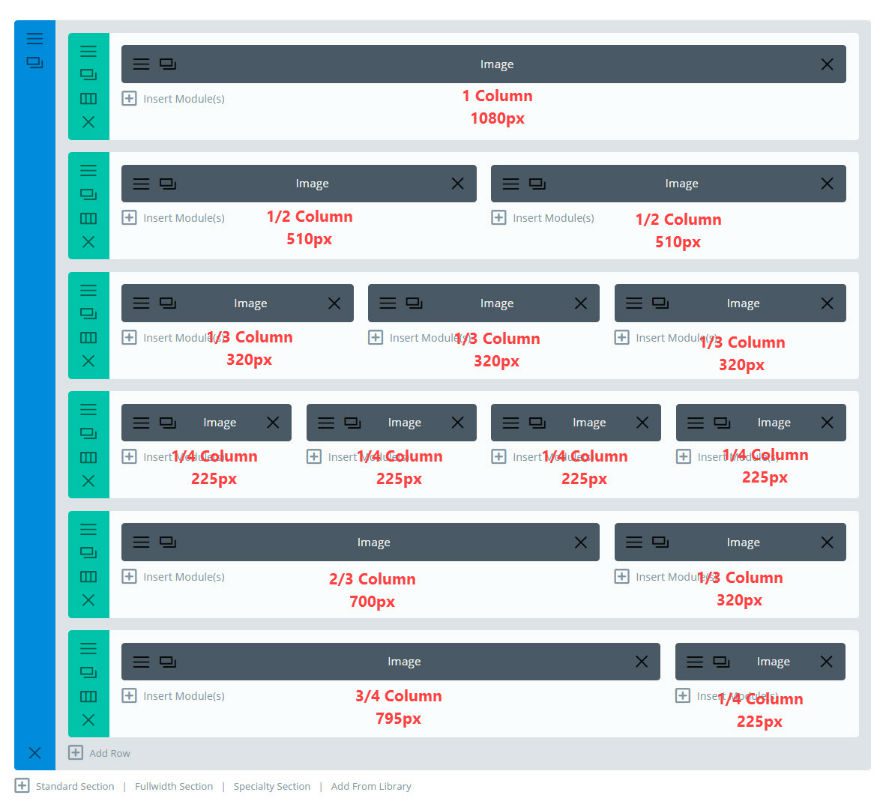Clone the two half-column row

(88, 194)
